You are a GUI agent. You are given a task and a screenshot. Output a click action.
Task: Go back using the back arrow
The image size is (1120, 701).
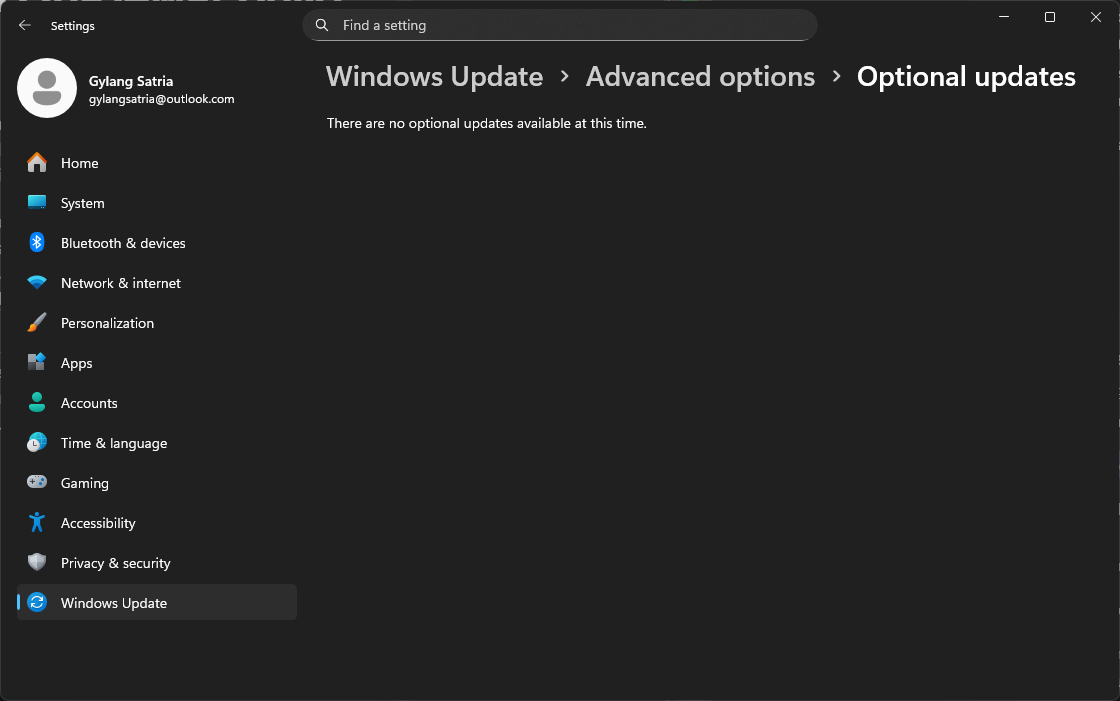coord(25,26)
